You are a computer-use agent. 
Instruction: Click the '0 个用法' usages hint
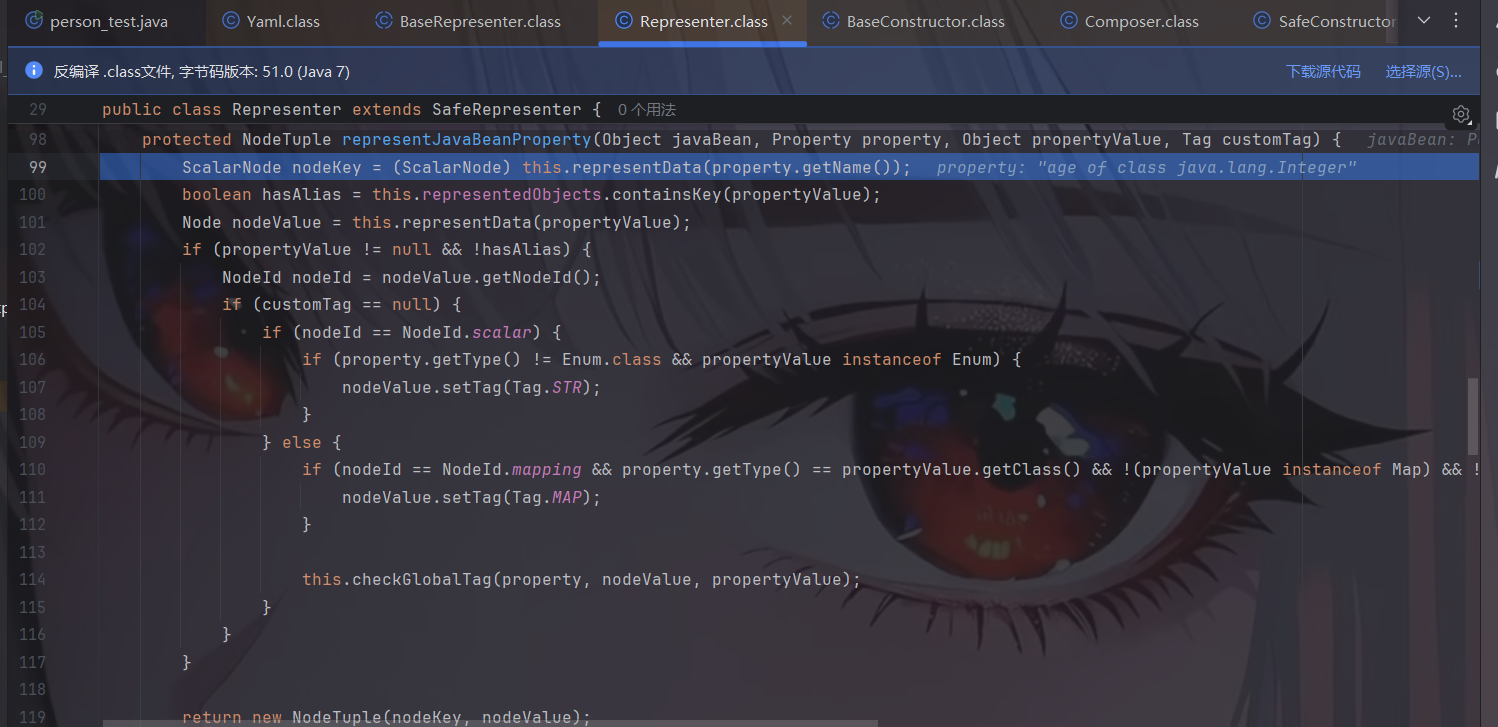(647, 110)
